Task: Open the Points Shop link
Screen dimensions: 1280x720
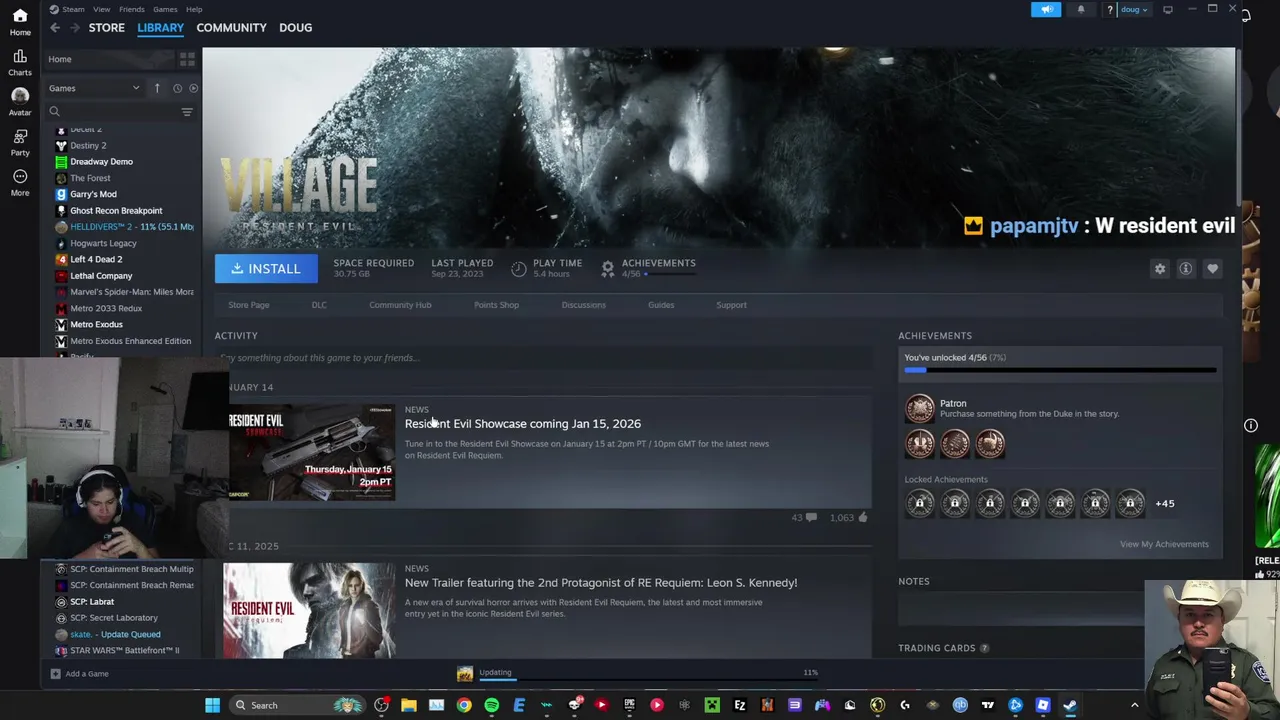Action: tap(496, 305)
